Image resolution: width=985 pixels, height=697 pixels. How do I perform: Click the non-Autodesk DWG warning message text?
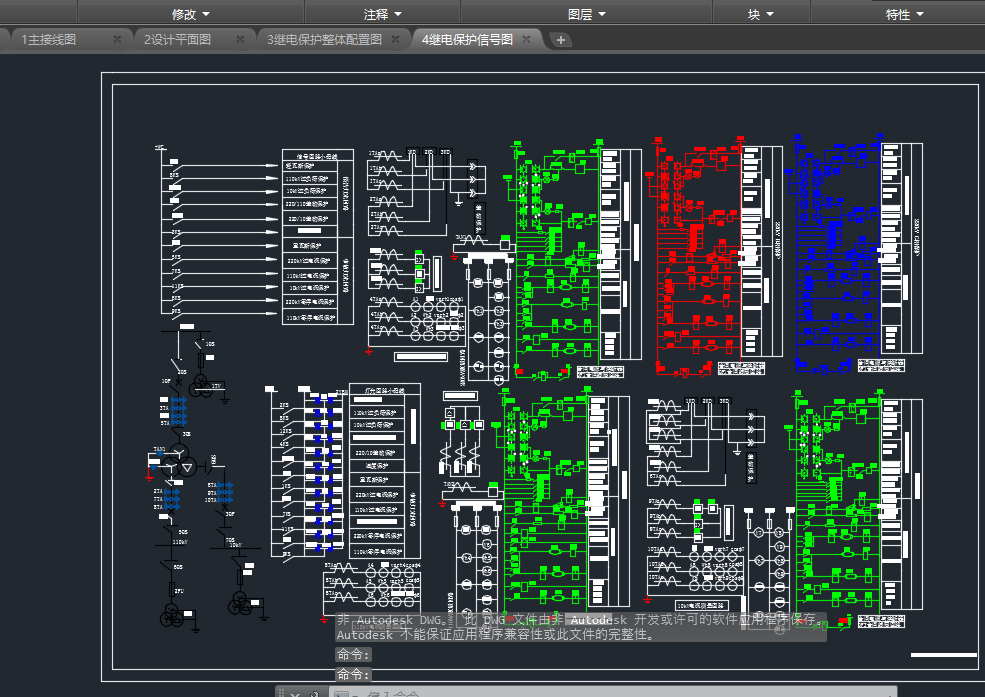coord(580,627)
